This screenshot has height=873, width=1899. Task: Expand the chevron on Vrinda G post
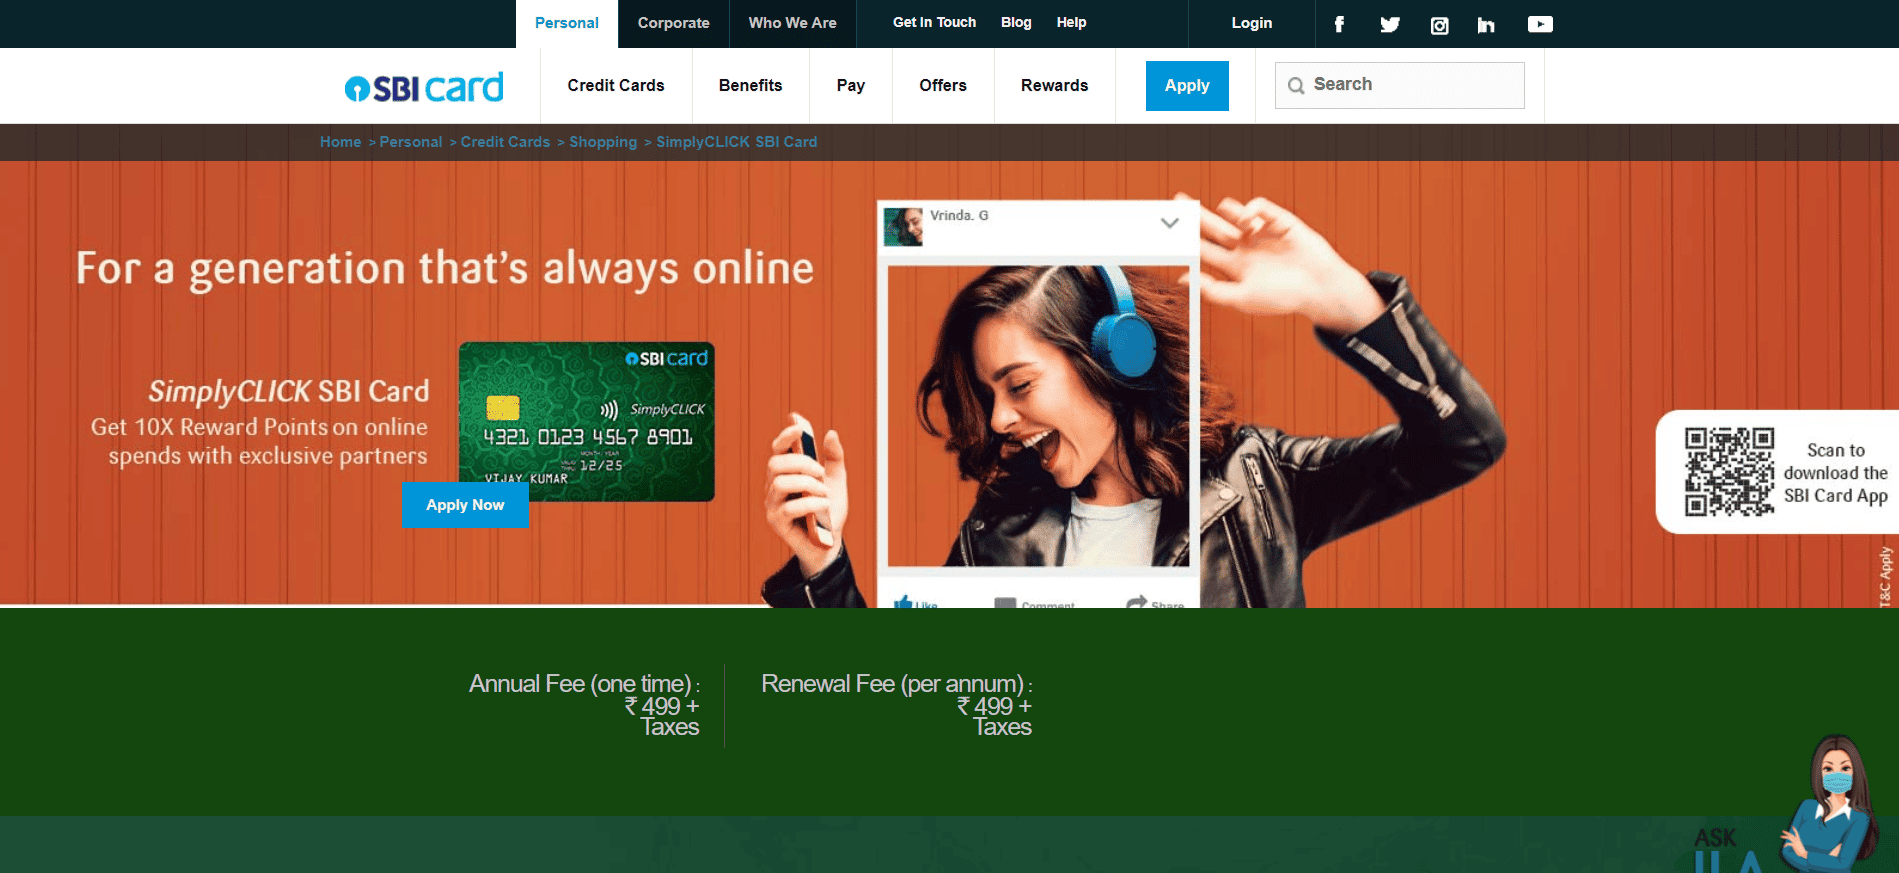click(1169, 223)
